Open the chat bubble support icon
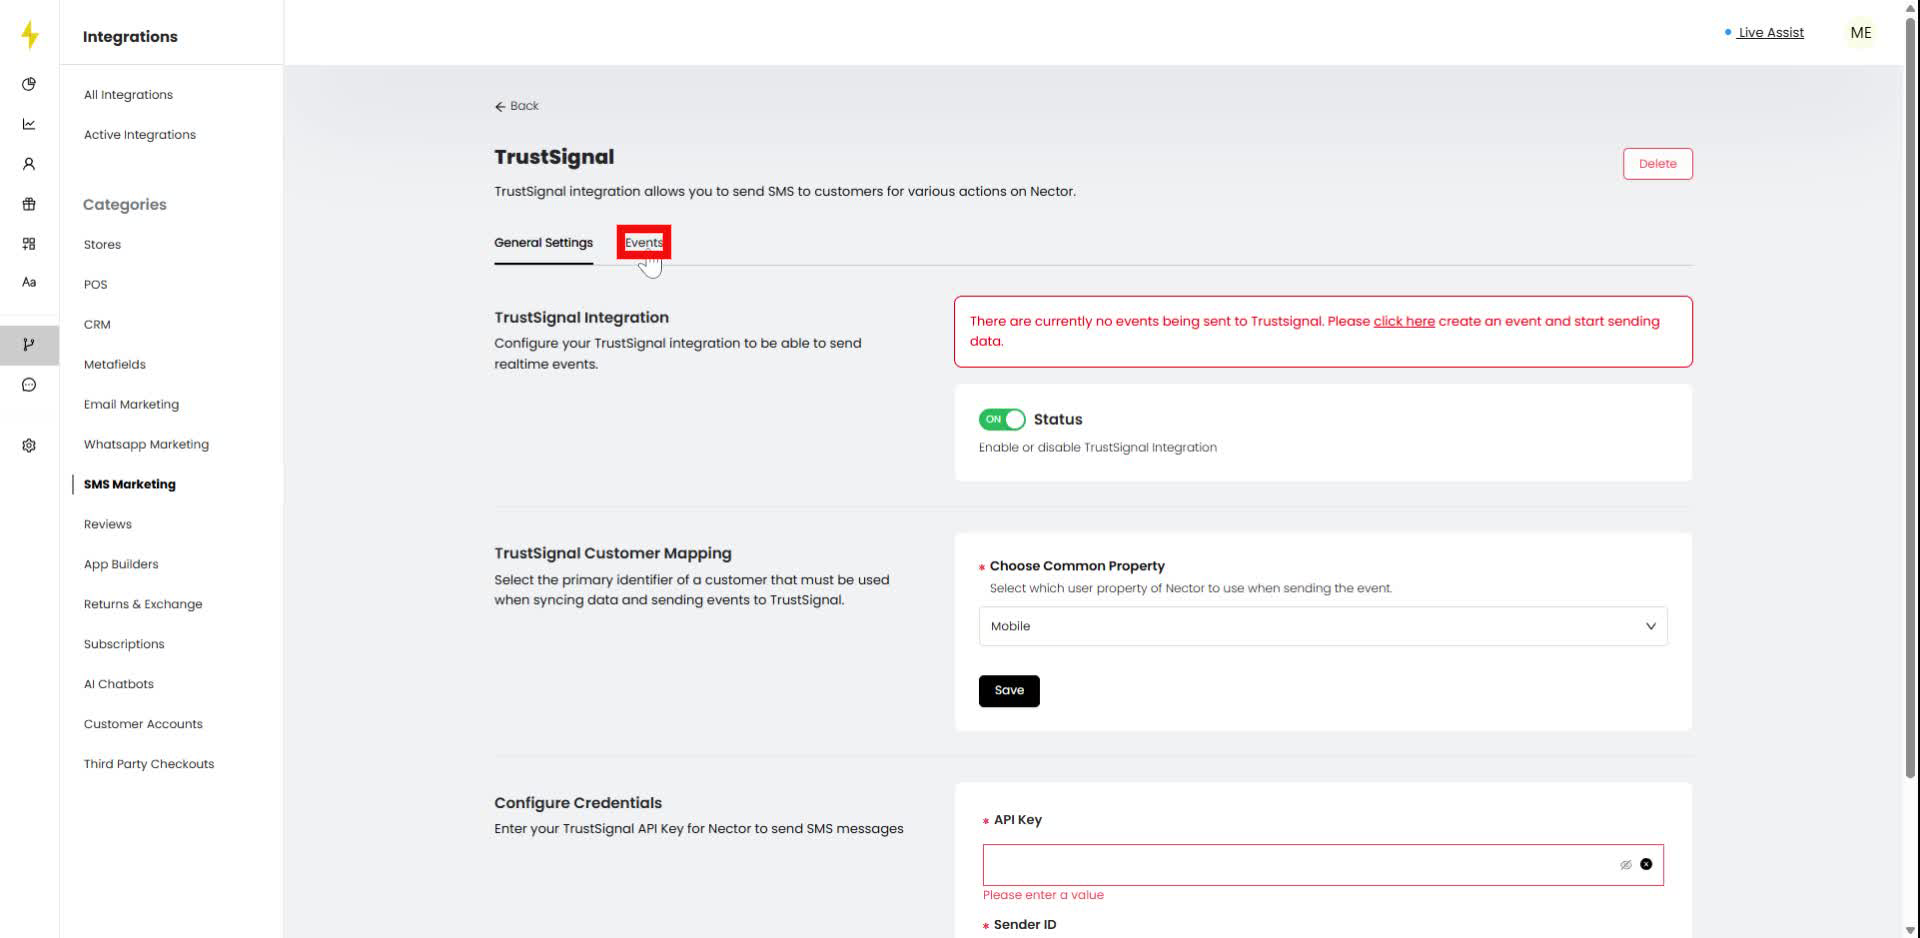This screenshot has width=1920, height=938. click(x=29, y=385)
